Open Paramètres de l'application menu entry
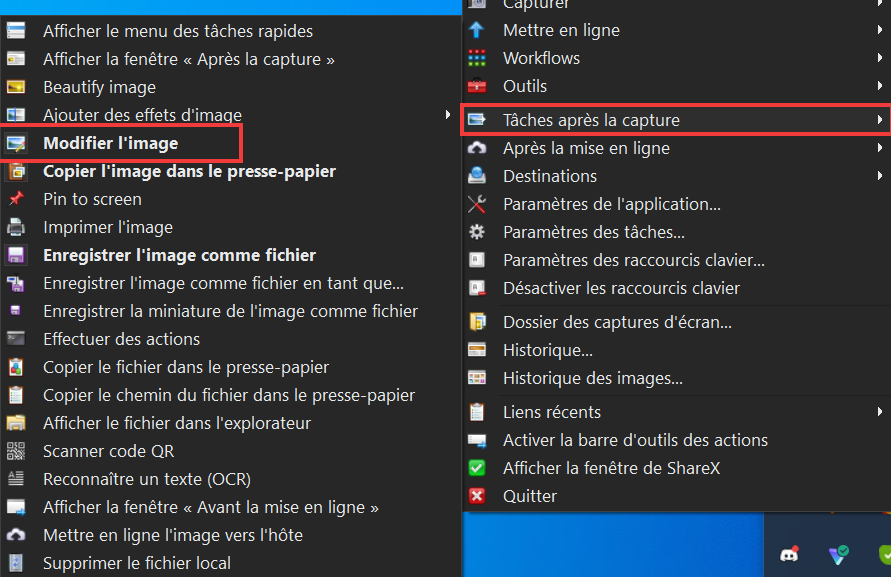 676,204
